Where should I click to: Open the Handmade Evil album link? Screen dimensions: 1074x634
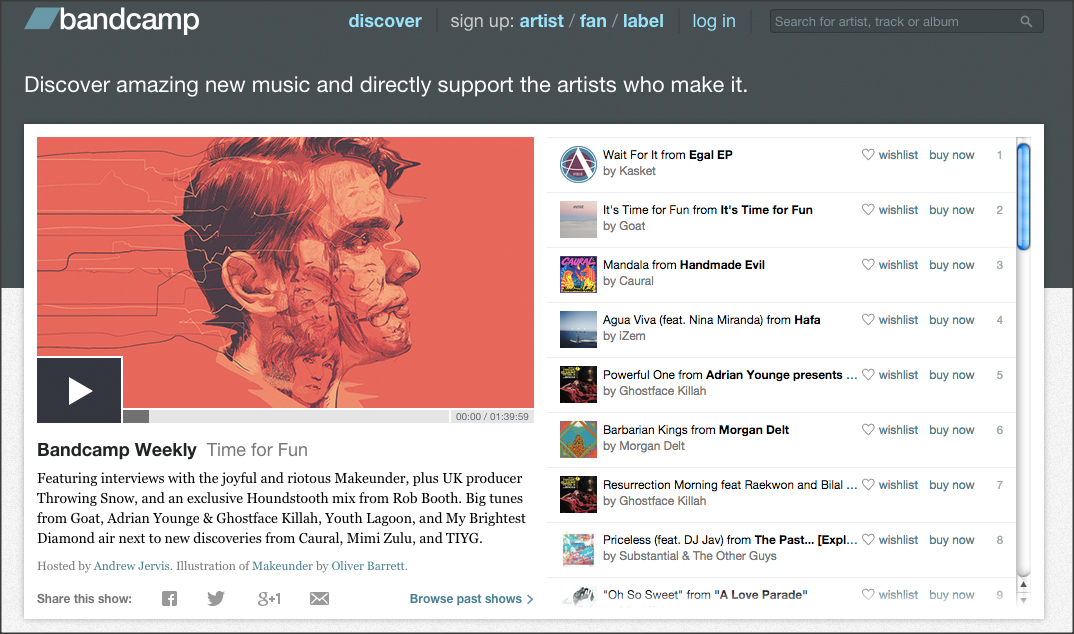[x=722, y=264]
